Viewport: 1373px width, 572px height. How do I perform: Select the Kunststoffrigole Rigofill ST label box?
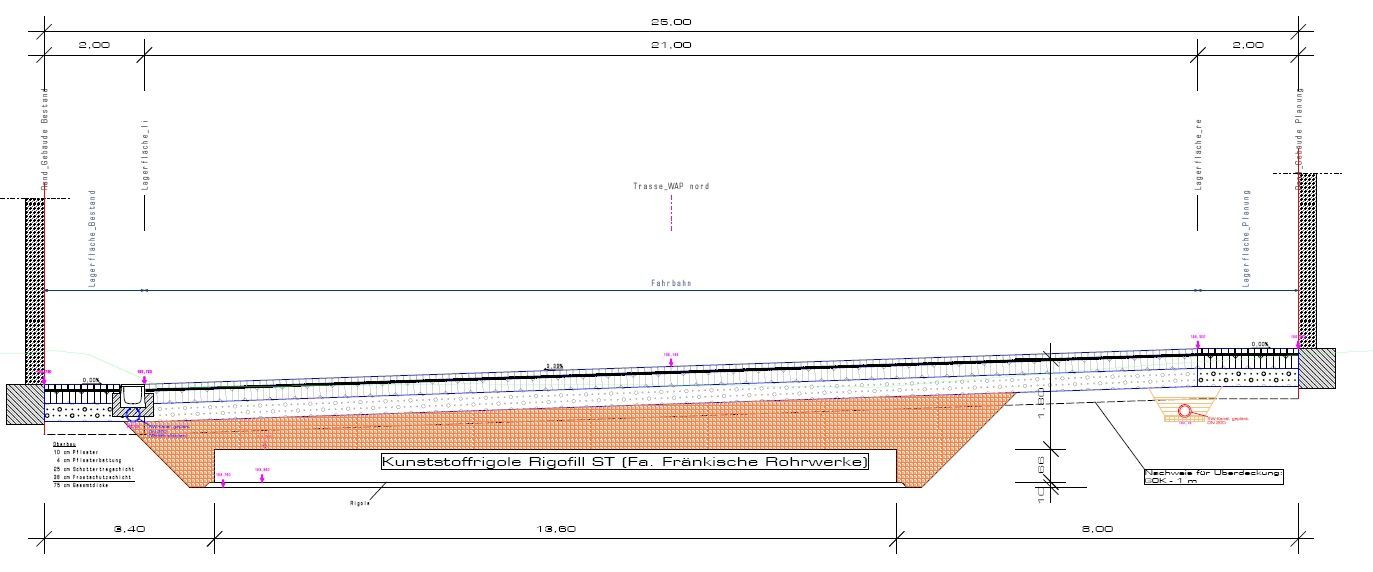click(x=625, y=462)
